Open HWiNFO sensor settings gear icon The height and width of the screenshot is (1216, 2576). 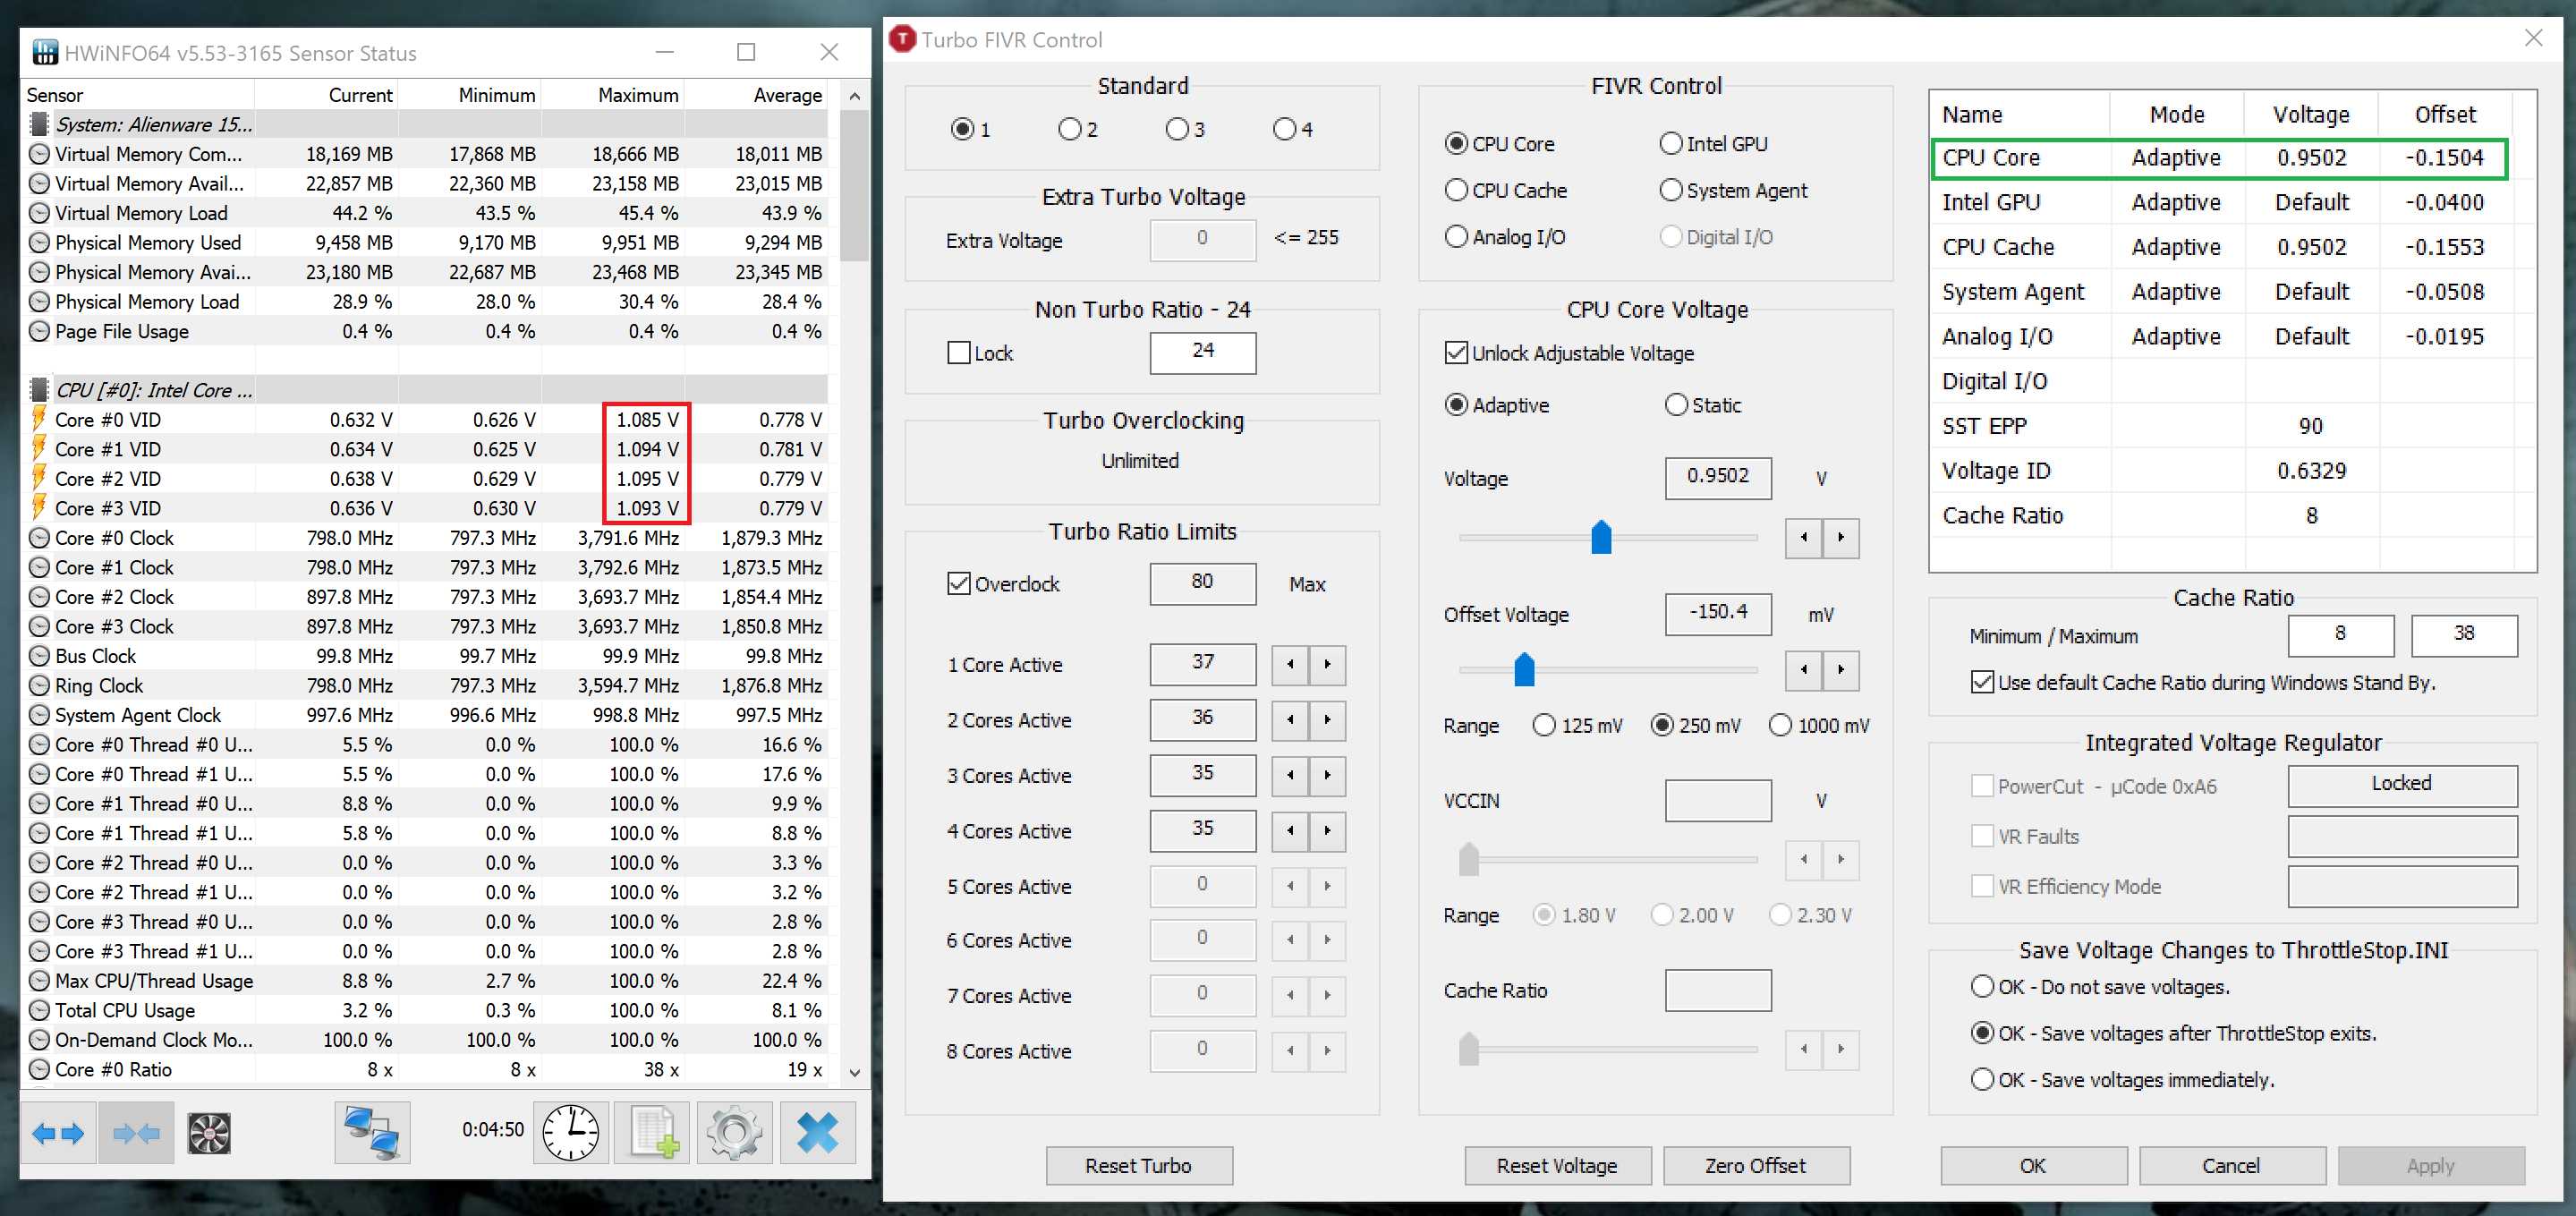pos(735,1132)
